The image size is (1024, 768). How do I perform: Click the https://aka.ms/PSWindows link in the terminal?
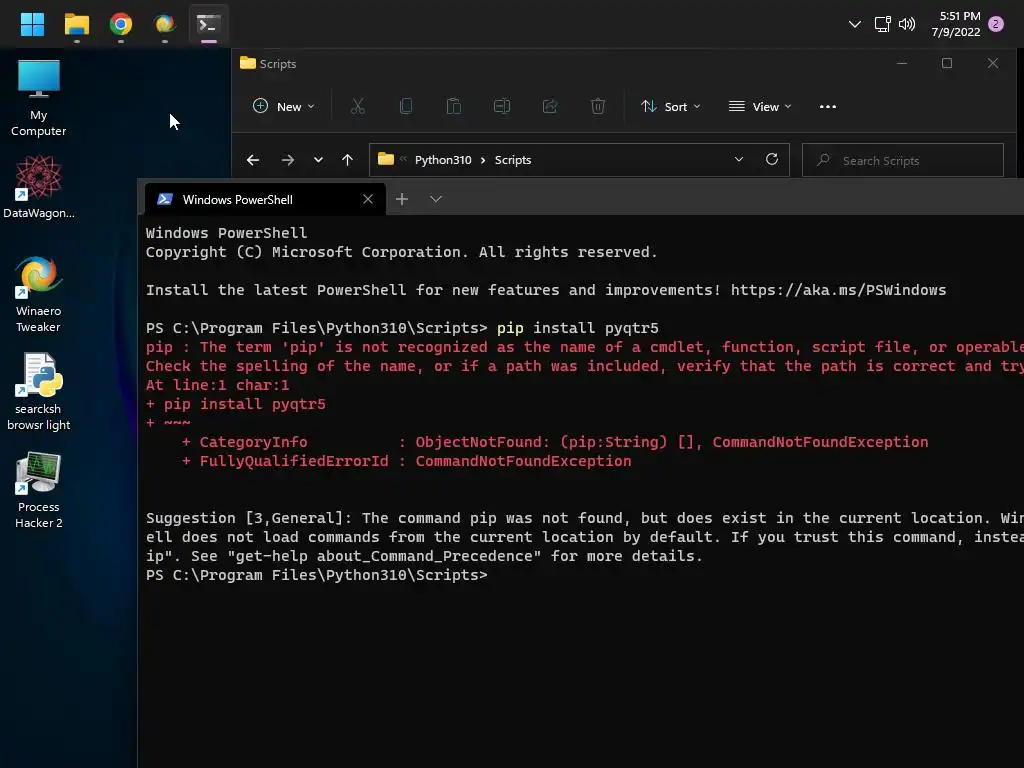coord(839,290)
